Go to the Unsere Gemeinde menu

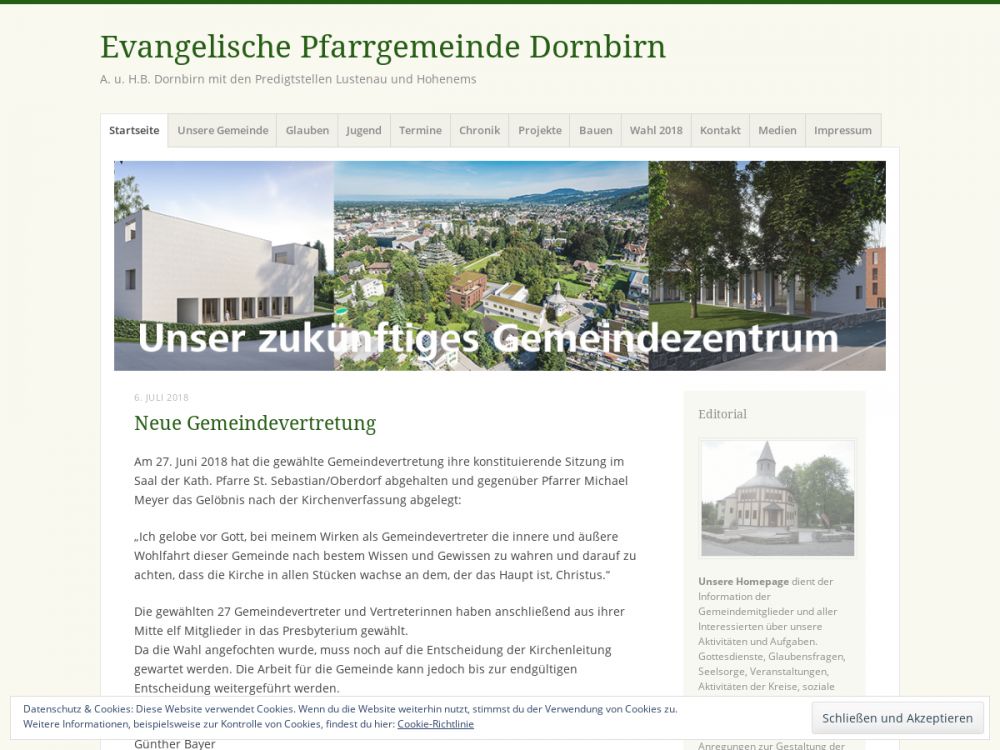[x=223, y=130]
